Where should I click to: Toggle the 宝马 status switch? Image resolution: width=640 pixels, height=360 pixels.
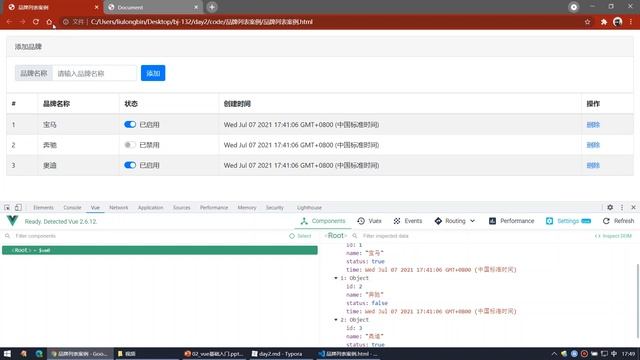click(x=130, y=124)
